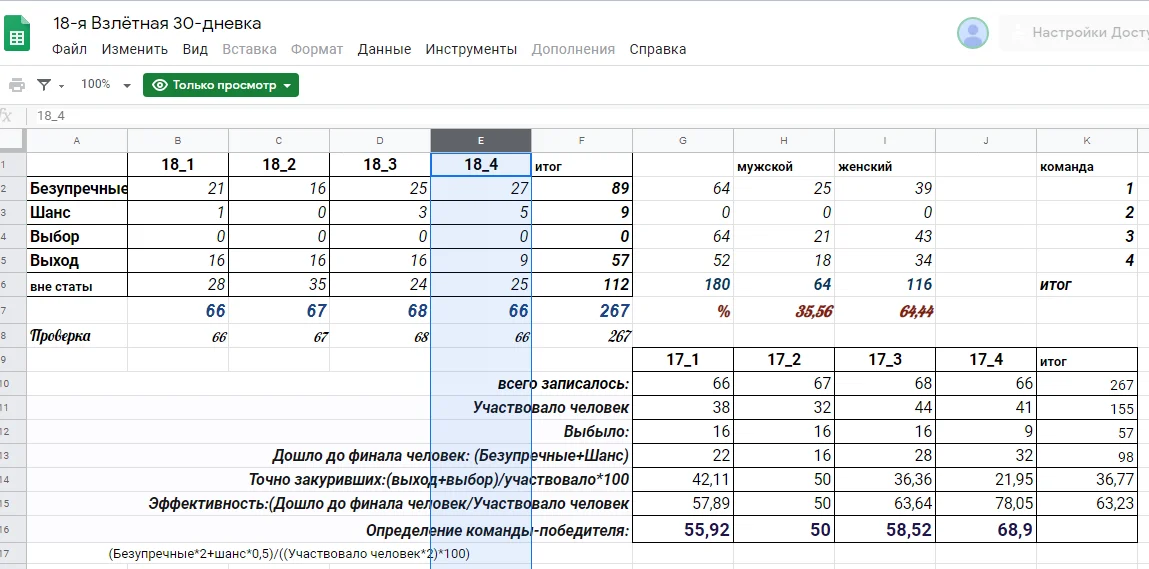Viewport: 1149px width, 569px height.
Task: Open the Данные menu
Action: coord(384,49)
